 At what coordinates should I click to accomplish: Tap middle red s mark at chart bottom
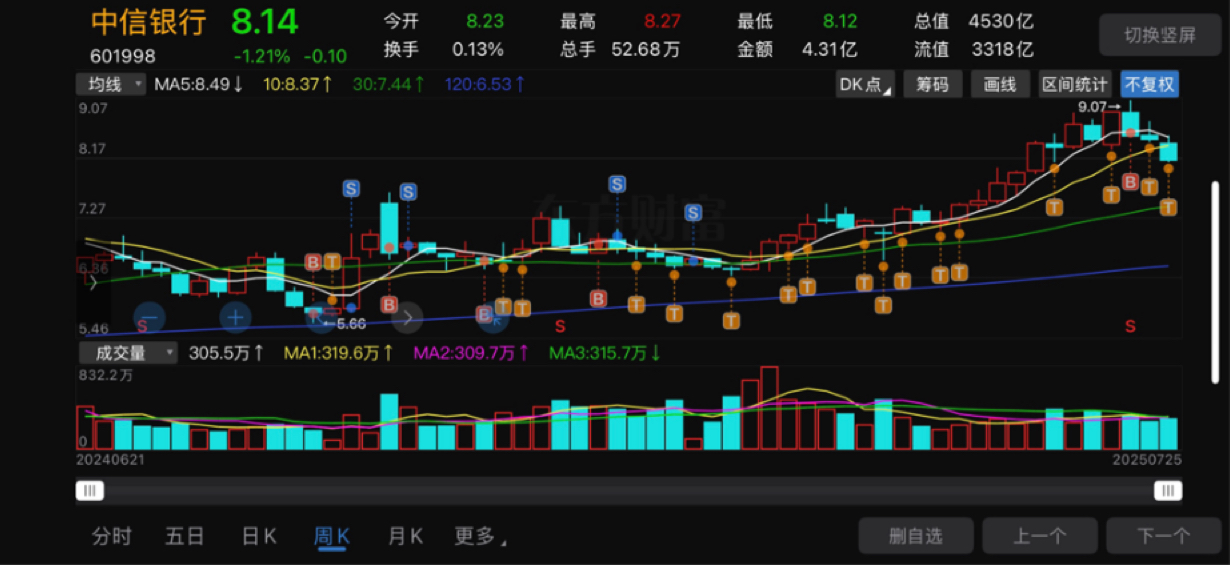pyautogui.click(x=560, y=326)
